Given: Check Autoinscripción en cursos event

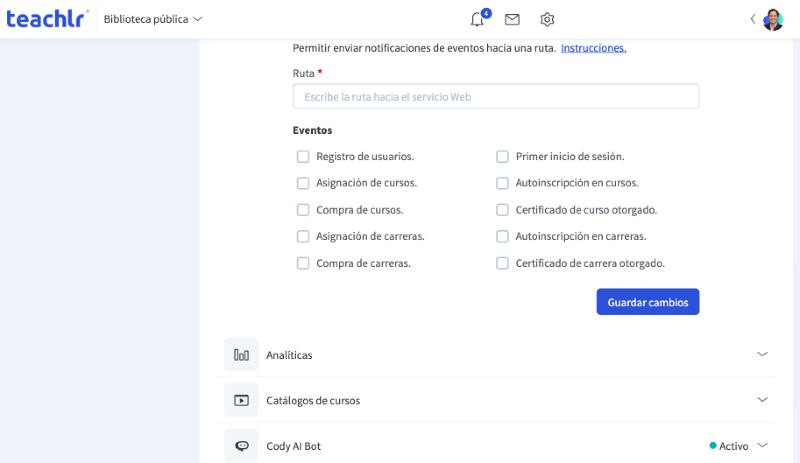Looking at the screenshot, I should (503, 183).
